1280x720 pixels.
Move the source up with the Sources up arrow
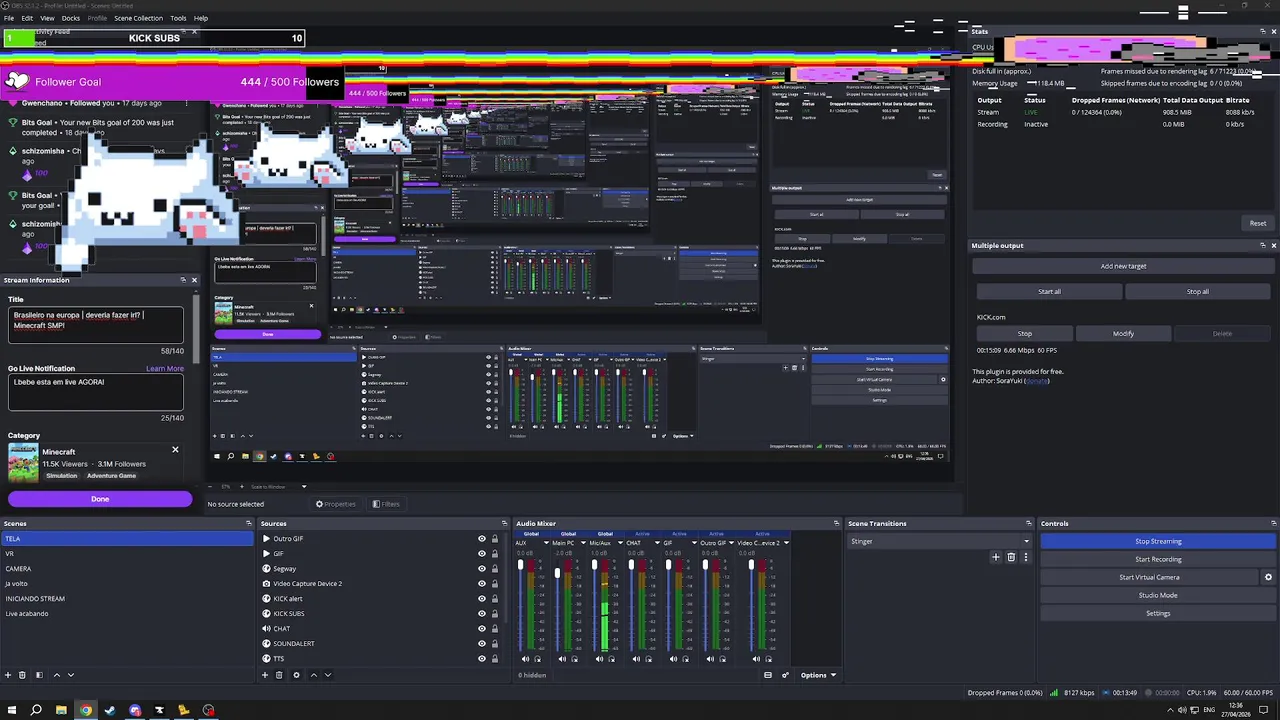coord(313,675)
